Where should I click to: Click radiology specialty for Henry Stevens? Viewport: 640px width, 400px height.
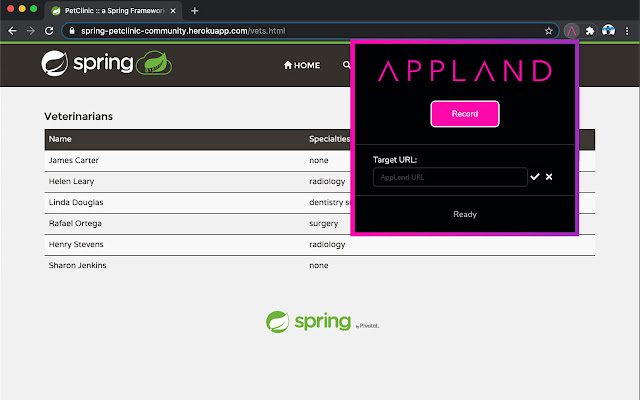(327, 244)
